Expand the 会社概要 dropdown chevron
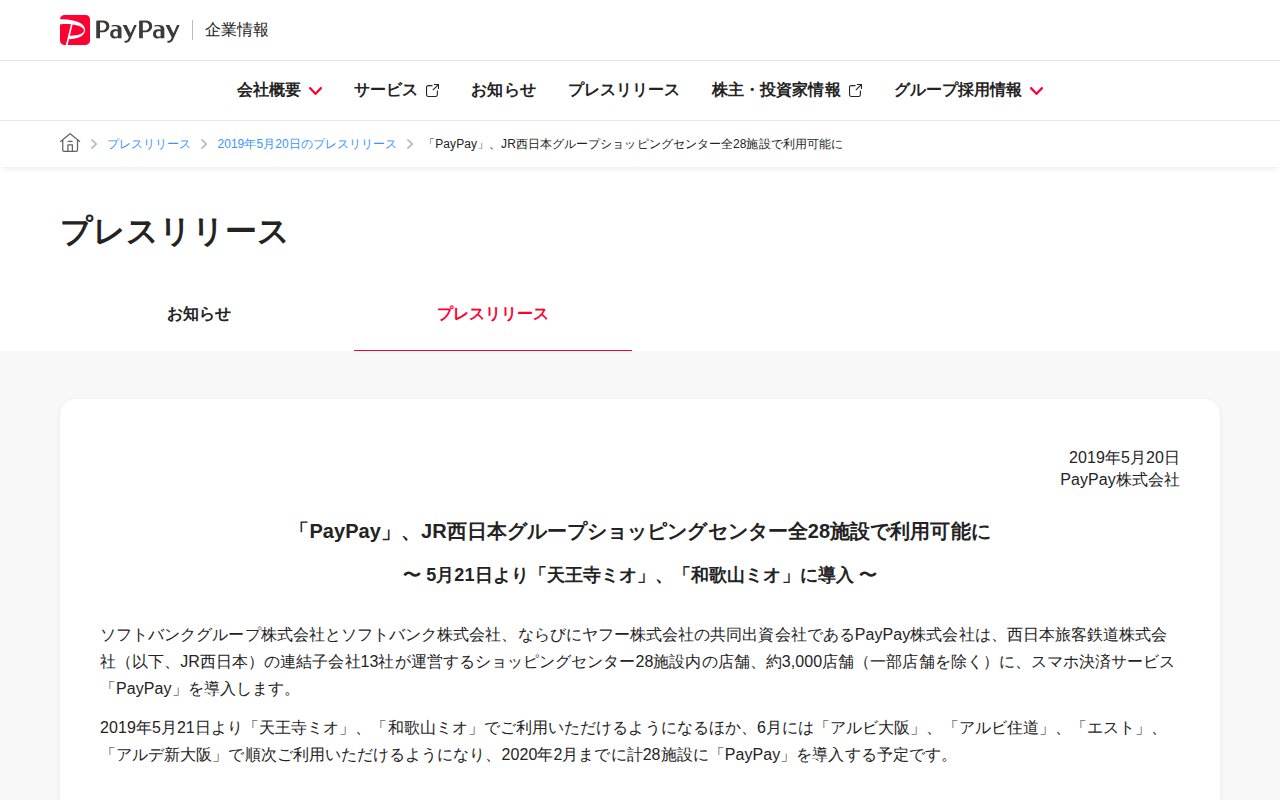This screenshot has width=1280, height=800. (315, 91)
